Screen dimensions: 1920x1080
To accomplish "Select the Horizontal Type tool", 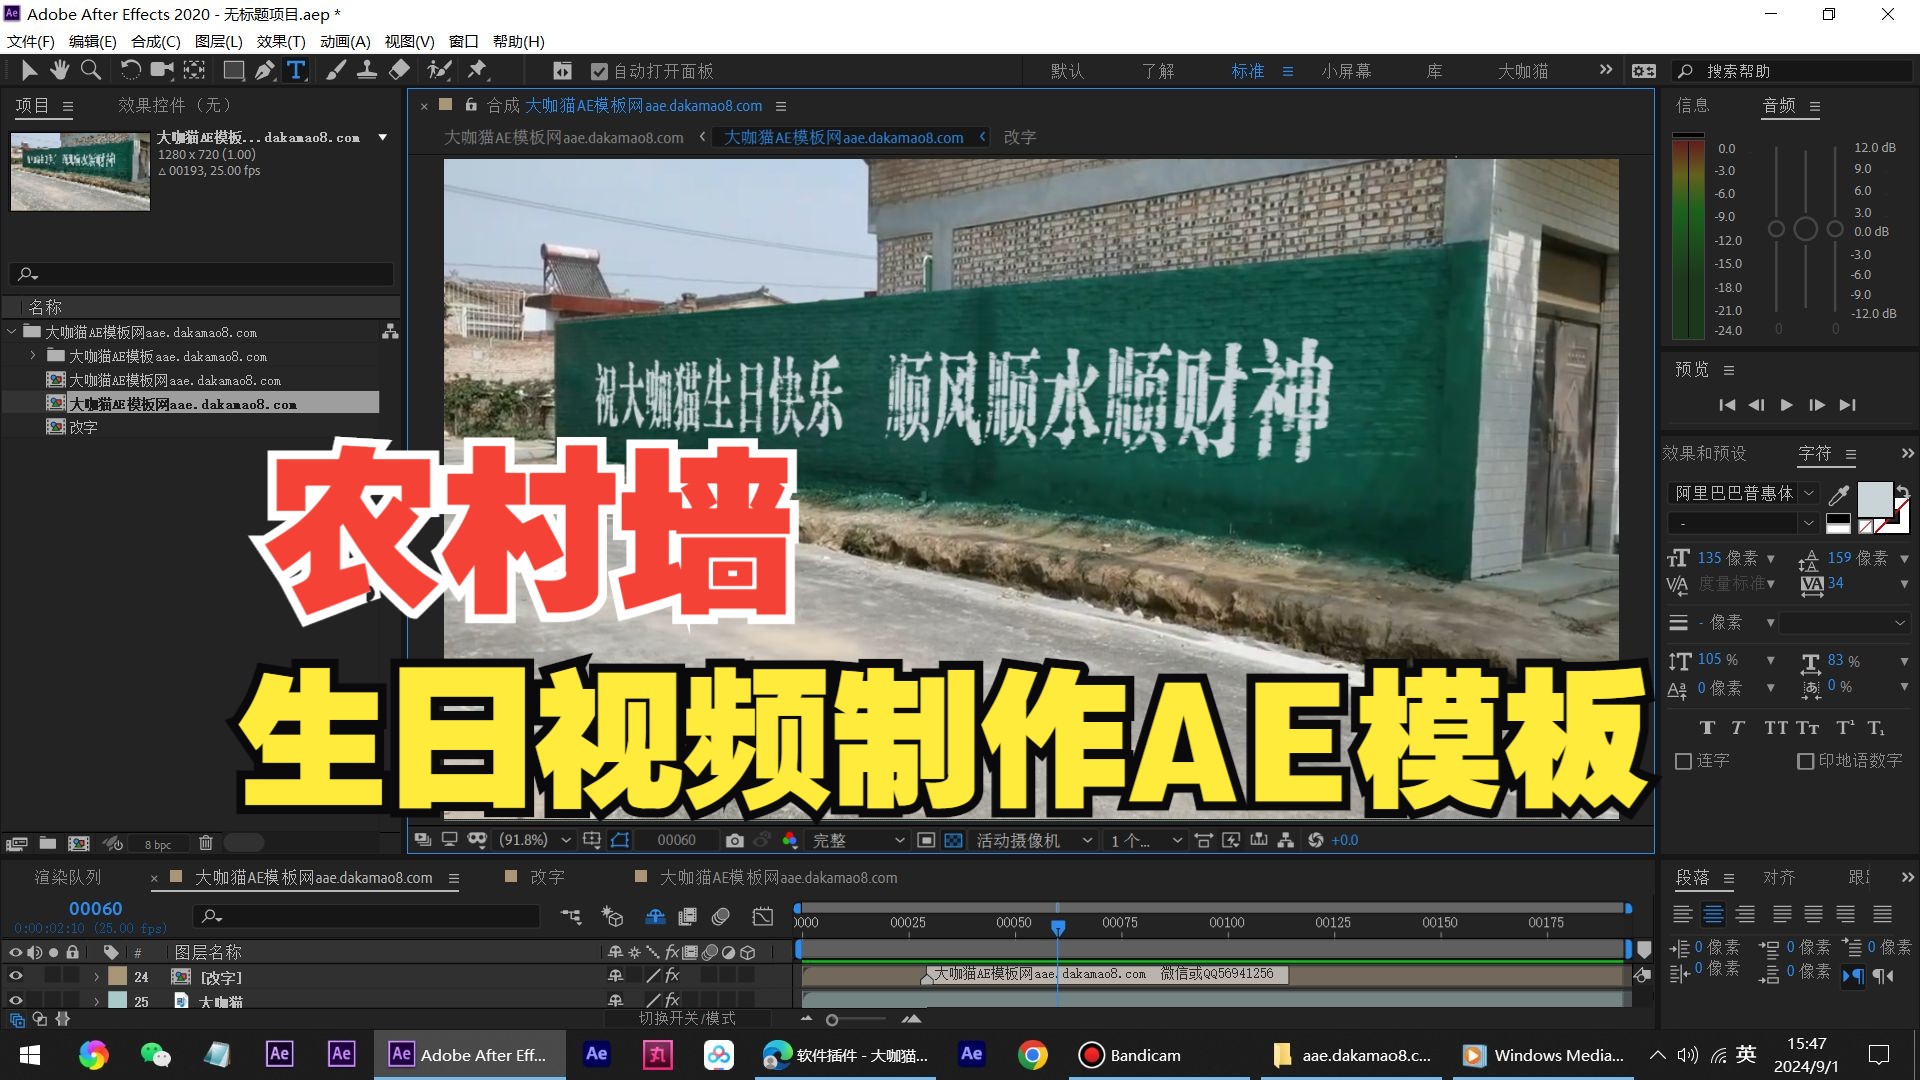I will (x=296, y=71).
